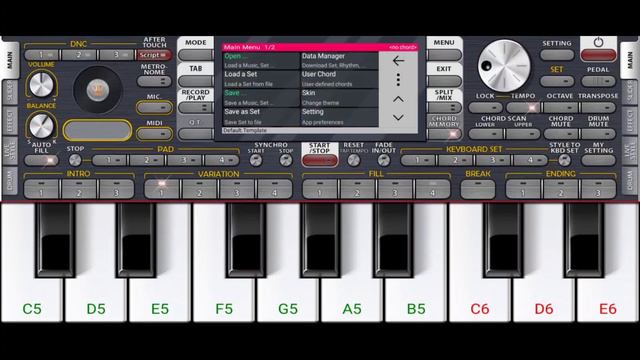Select 'Save as Set' menu entry
Screen dimensions: 640x360
(x=261, y=117)
